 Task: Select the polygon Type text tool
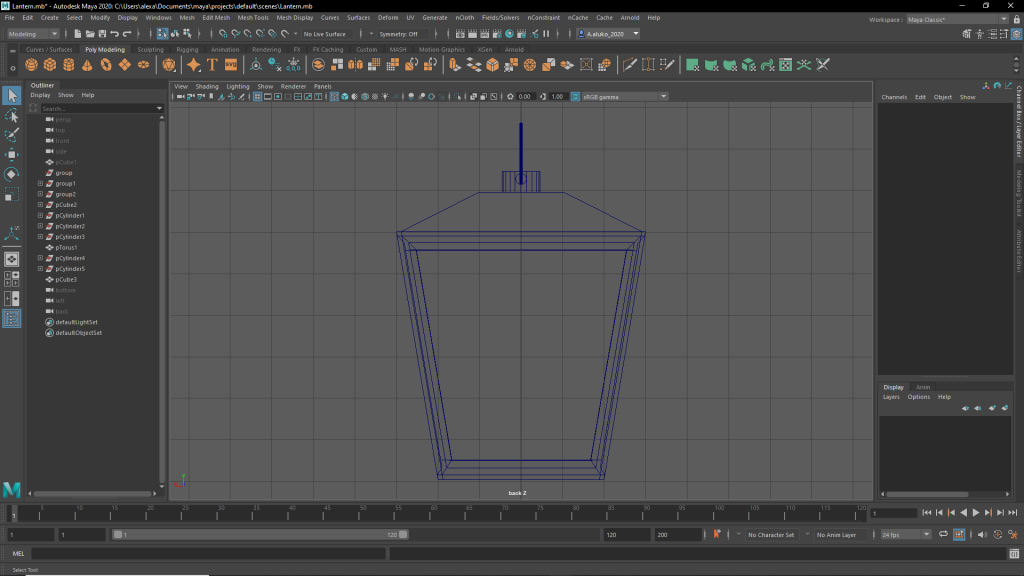tap(212, 65)
